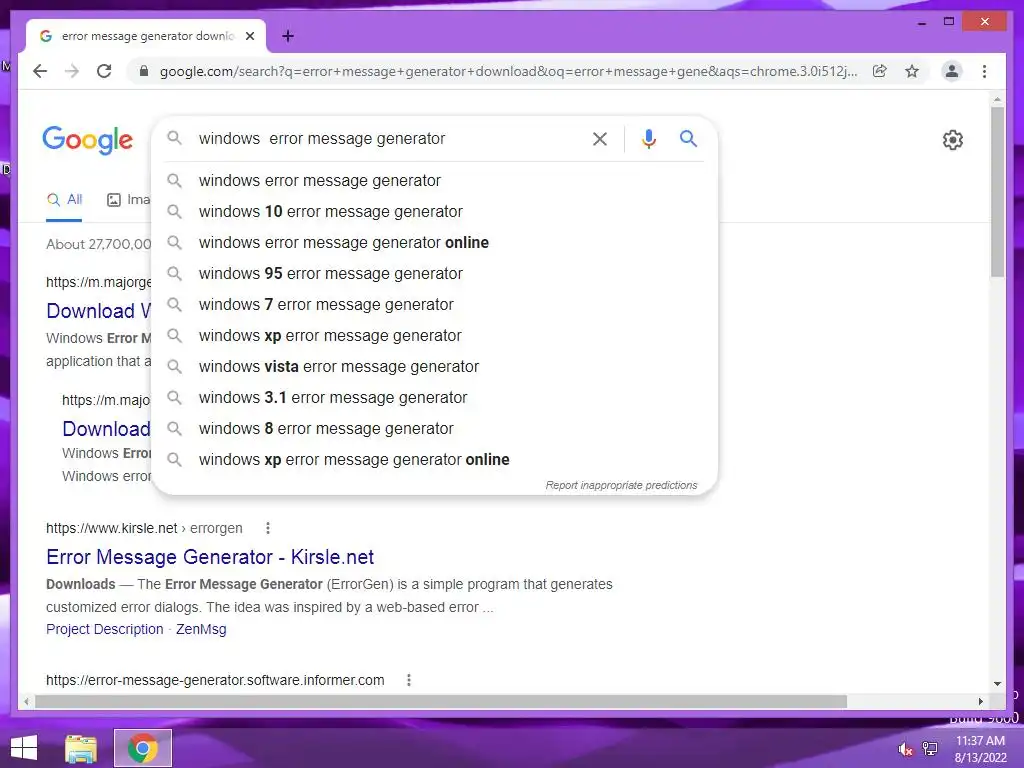The image size is (1024, 768).
Task: Open the 'ZenMsg' sitelink
Action: pyautogui.click(x=201, y=629)
